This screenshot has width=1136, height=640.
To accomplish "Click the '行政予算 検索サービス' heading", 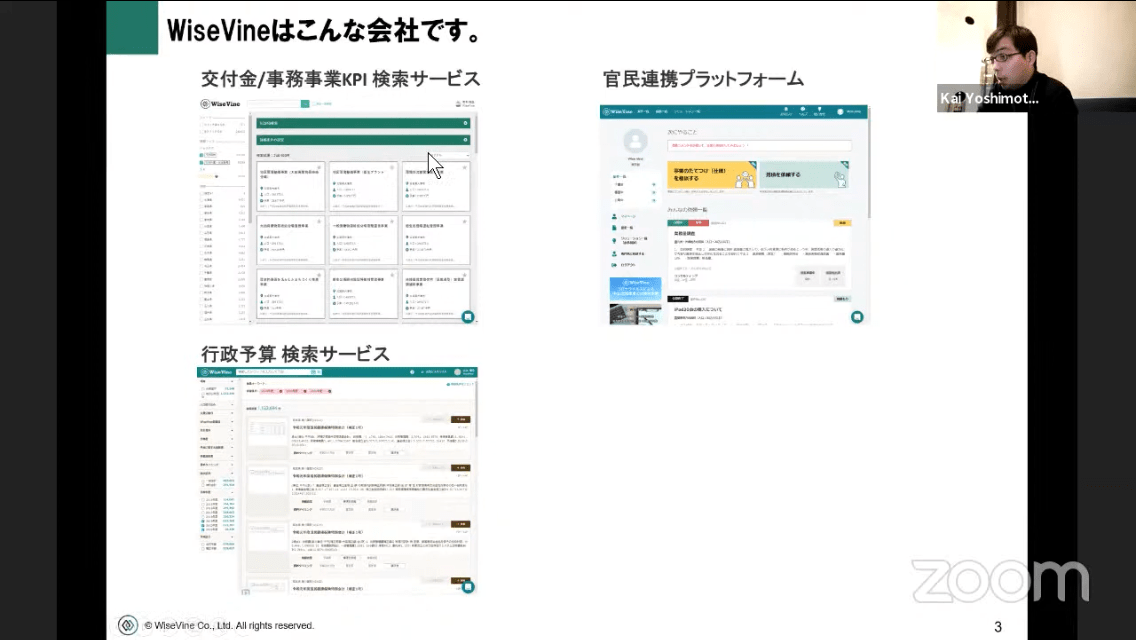I will click(x=295, y=354).
